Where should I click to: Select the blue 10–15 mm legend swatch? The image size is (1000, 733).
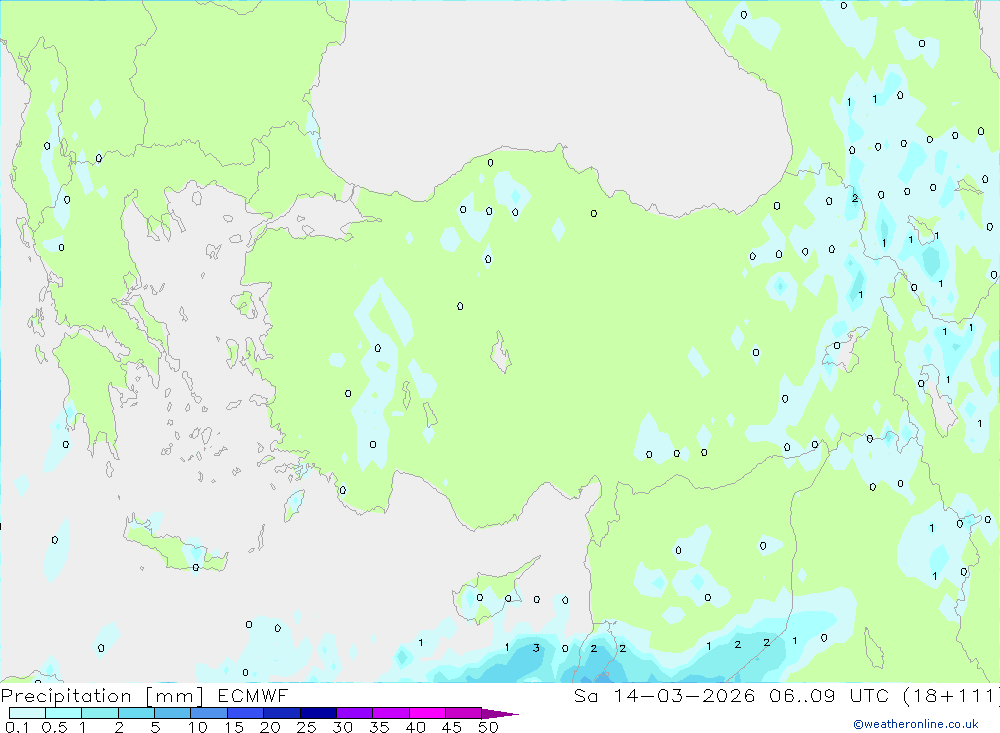point(209,713)
